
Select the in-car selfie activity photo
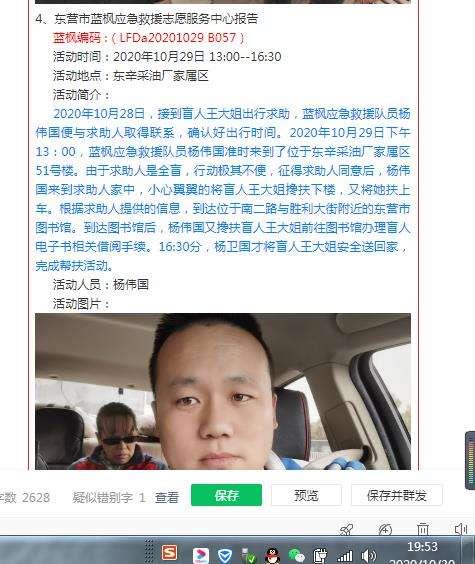[223, 391]
